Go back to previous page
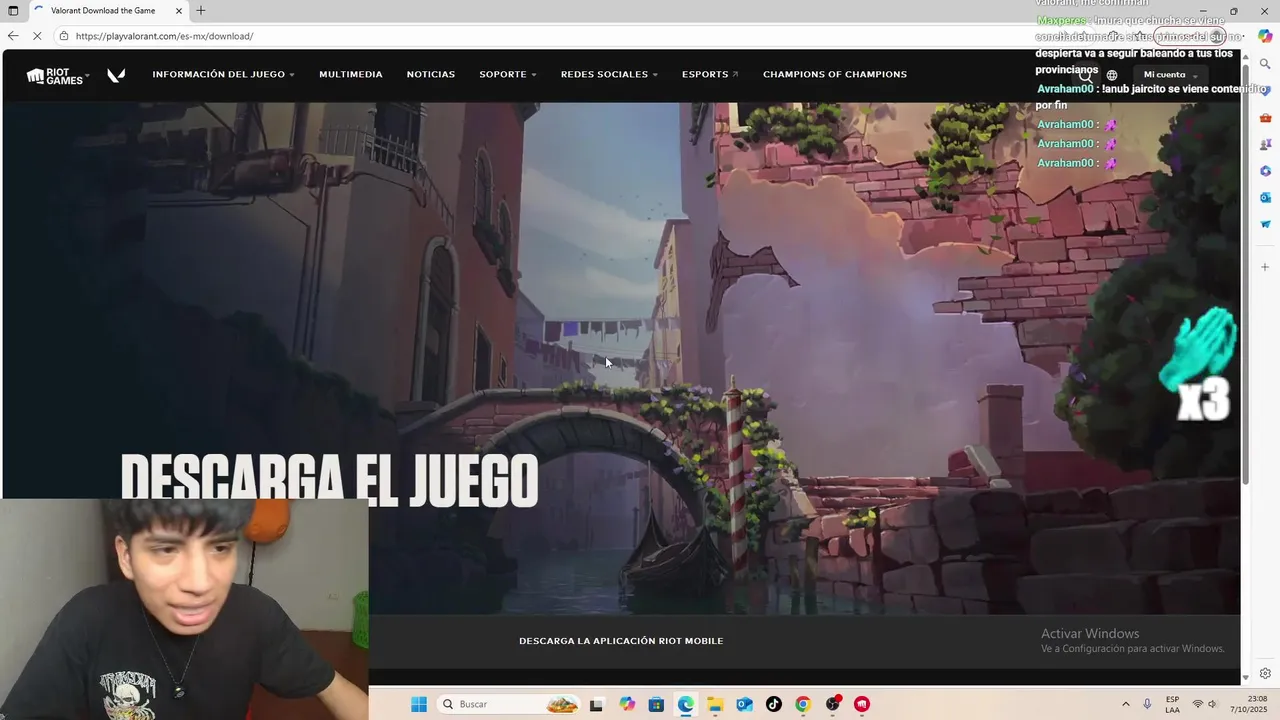 [x=13, y=36]
